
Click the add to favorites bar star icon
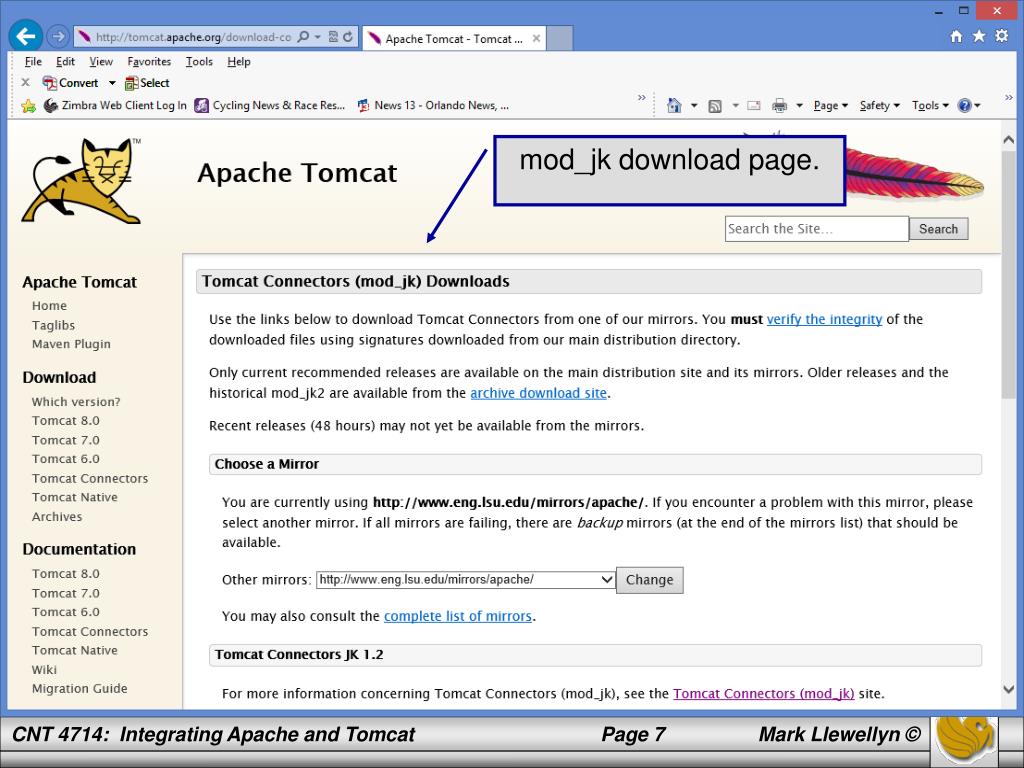28,106
